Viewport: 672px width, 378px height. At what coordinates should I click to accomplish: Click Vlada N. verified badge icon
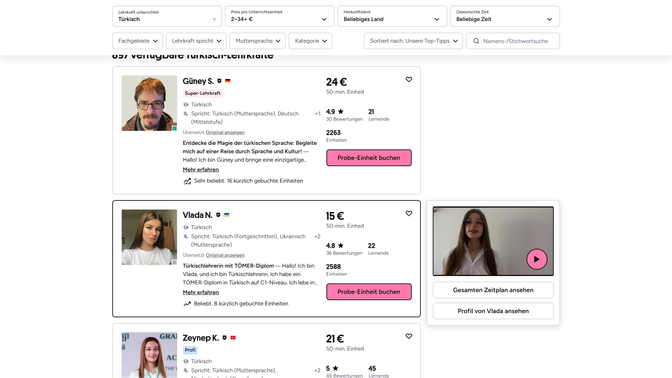coord(218,215)
